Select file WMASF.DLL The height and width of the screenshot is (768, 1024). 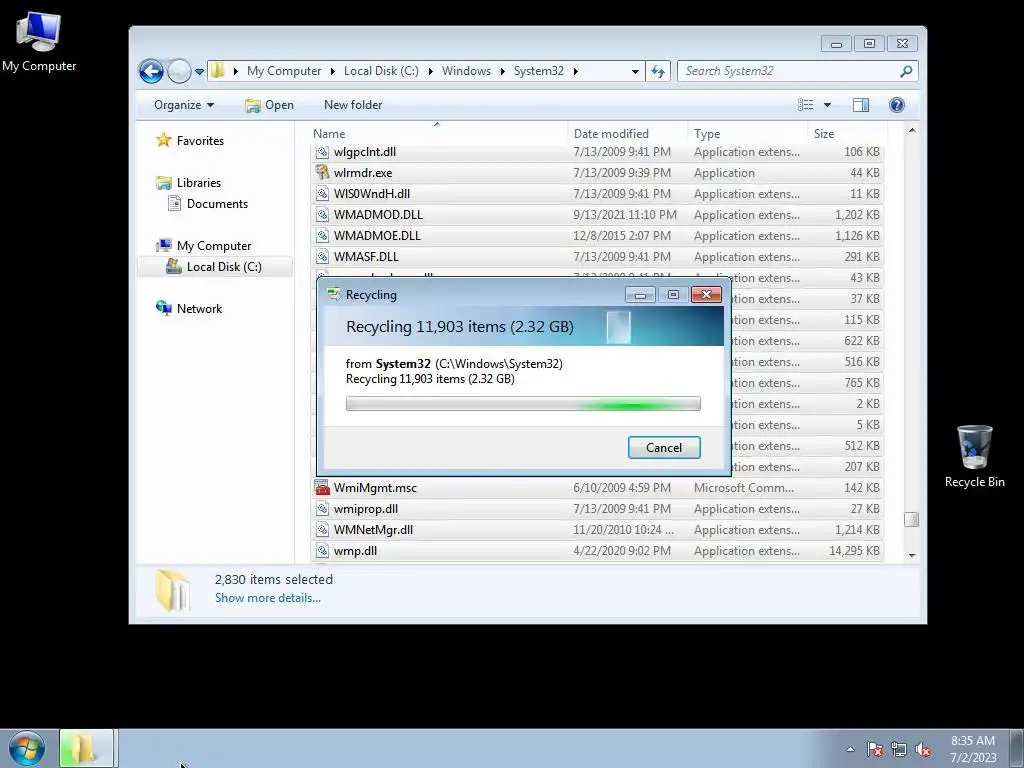coord(596,256)
